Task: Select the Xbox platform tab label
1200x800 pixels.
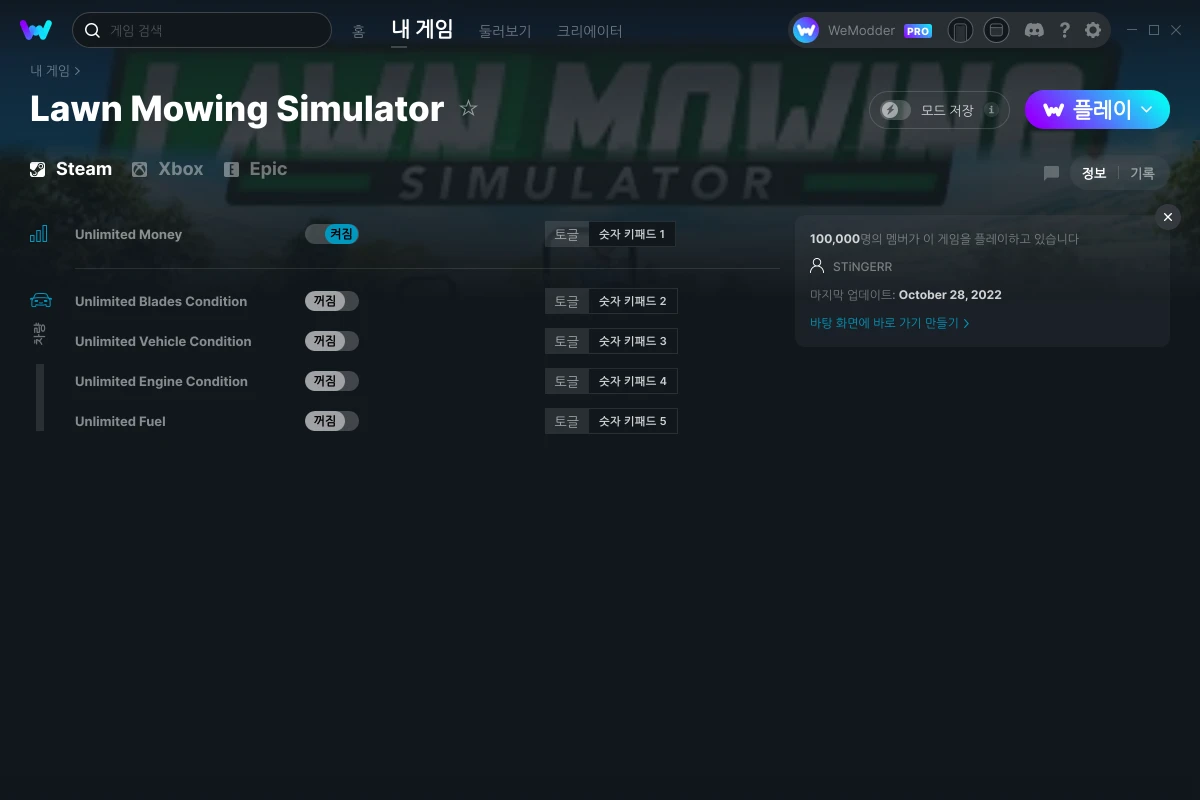Action: 181,169
